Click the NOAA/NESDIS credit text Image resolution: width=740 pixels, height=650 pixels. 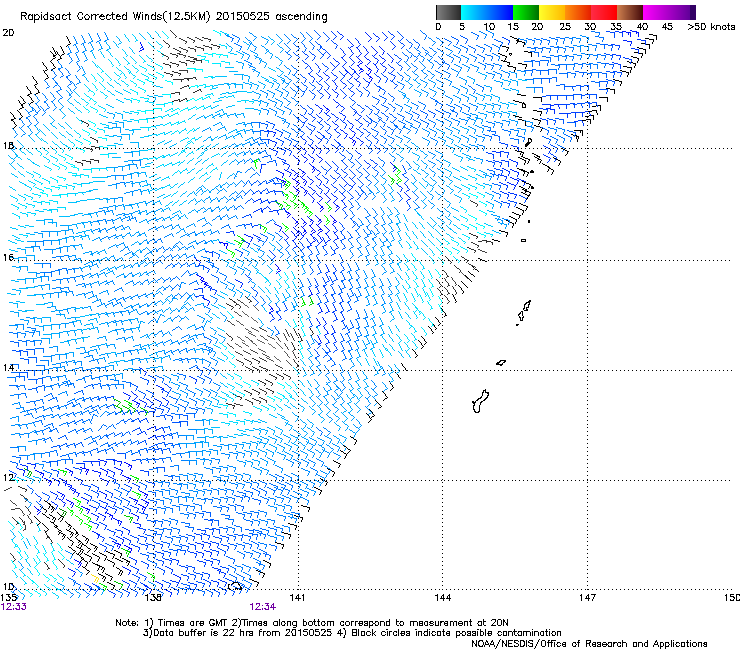tap(589, 644)
